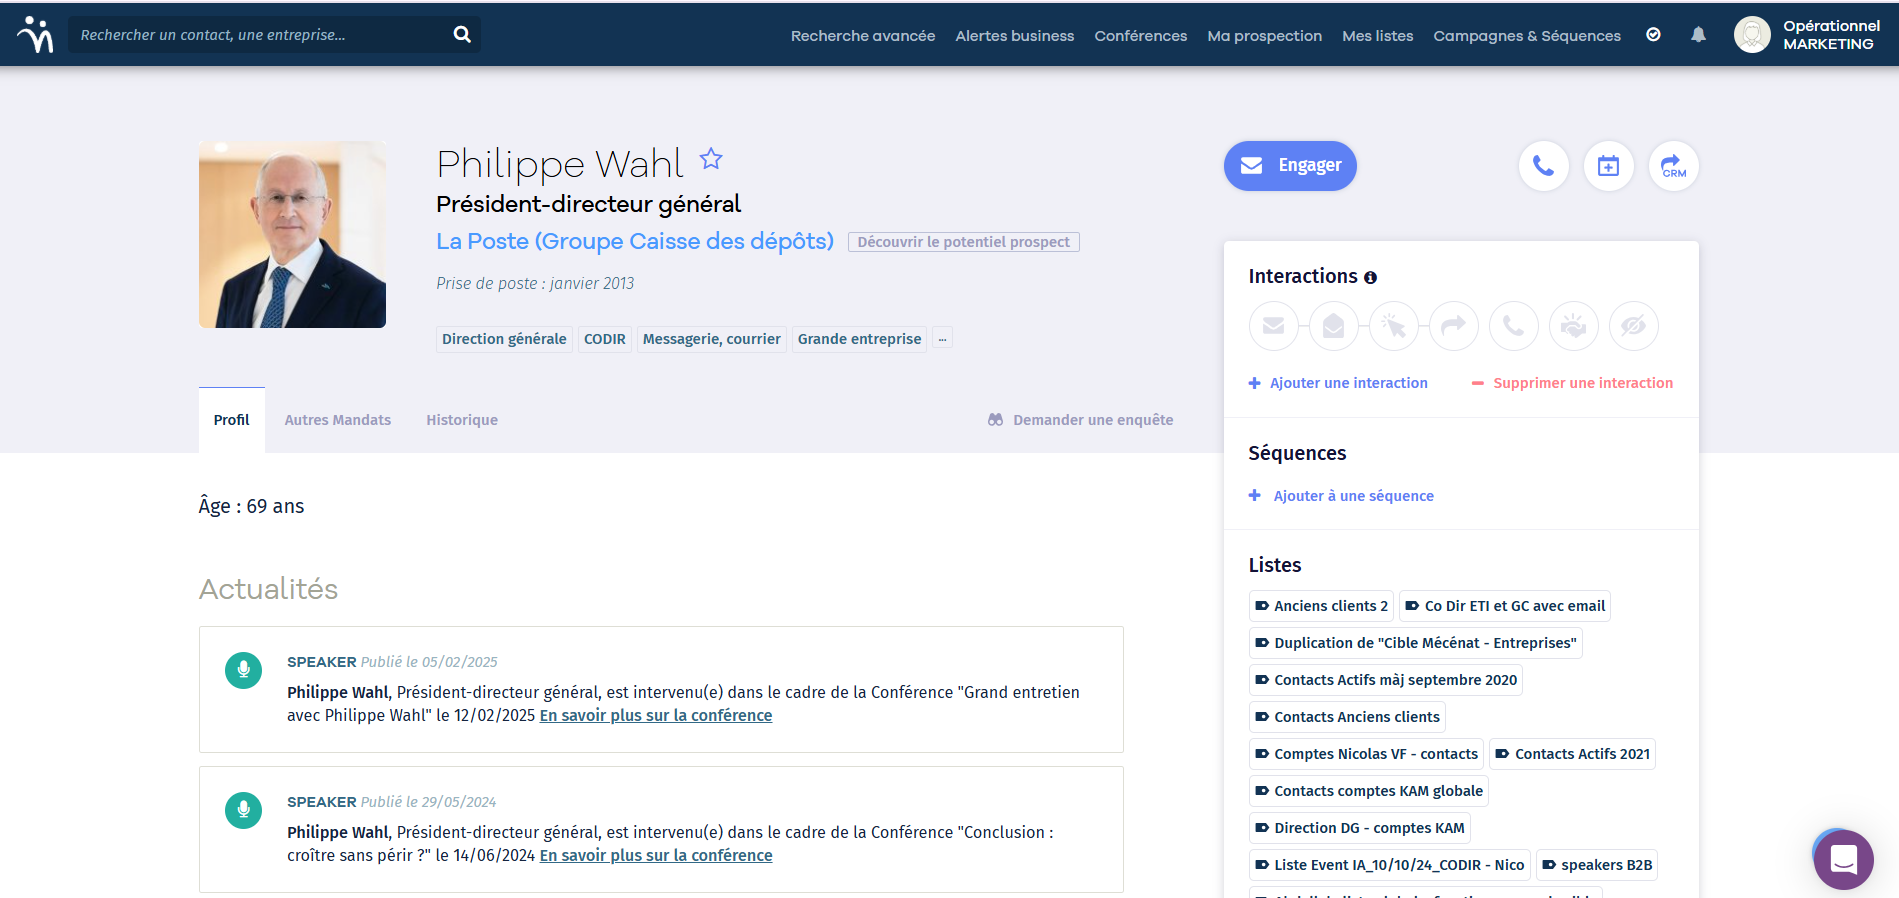
Task: Click the microphone icon of the 29/05/2024 news
Action: (x=243, y=810)
